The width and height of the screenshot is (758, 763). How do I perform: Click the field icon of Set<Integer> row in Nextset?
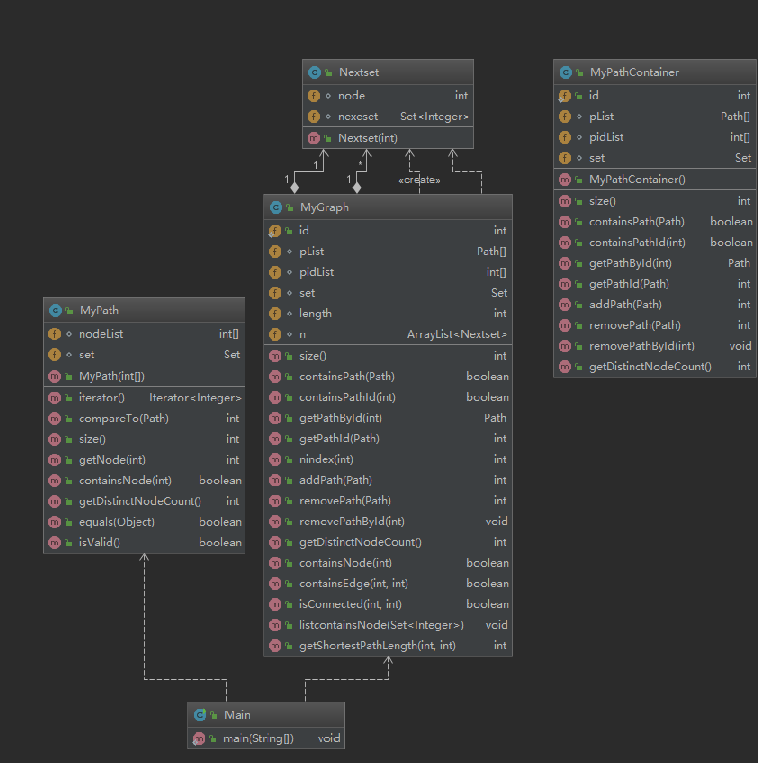coord(314,116)
